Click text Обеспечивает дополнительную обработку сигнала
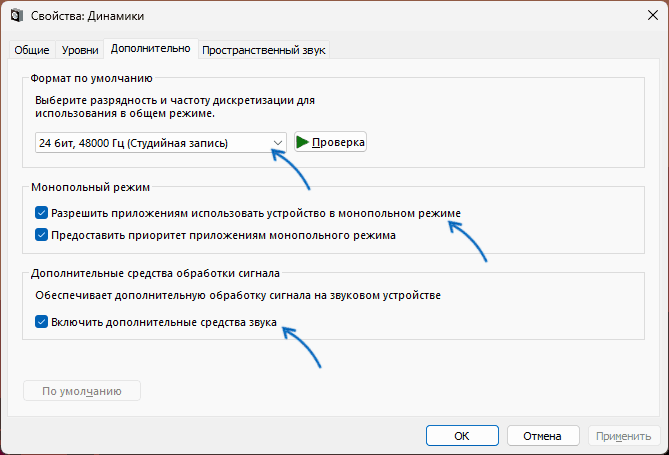Screen dimensions: 669x455 click(x=238, y=295)
